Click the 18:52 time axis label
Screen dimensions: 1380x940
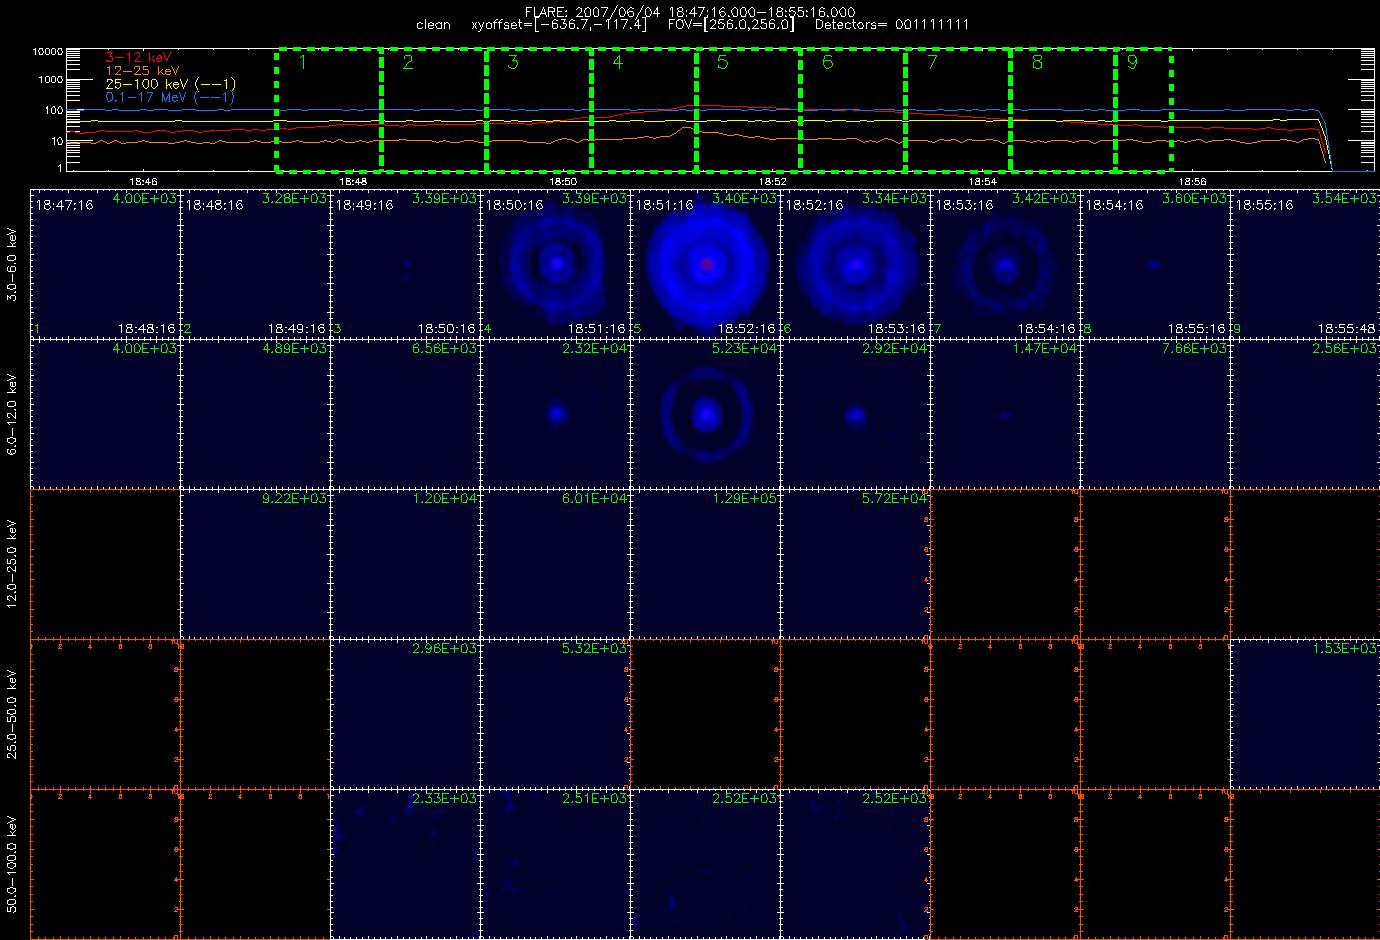pos(772,181)
